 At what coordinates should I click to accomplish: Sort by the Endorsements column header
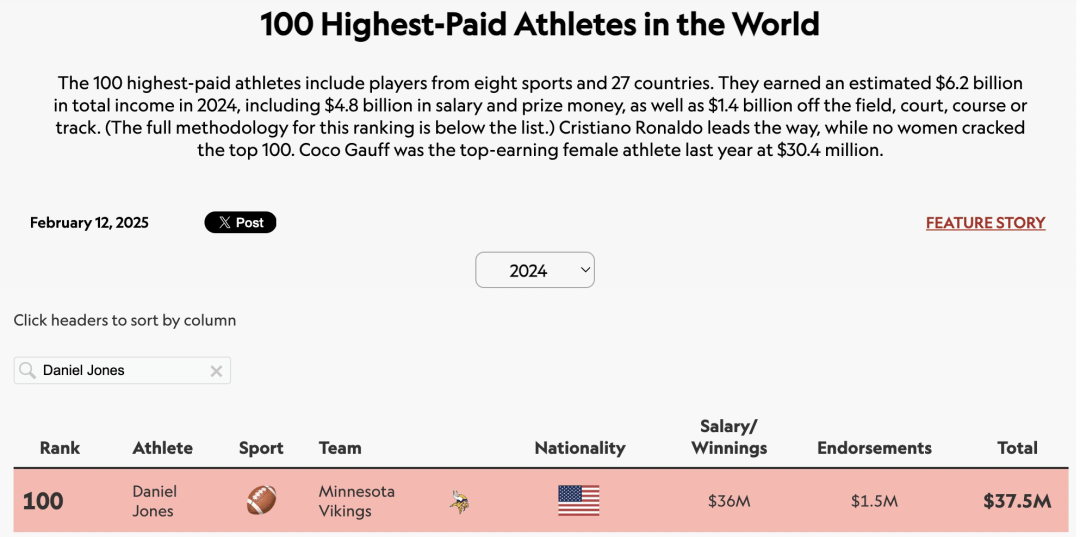click(x=874, y=448)
